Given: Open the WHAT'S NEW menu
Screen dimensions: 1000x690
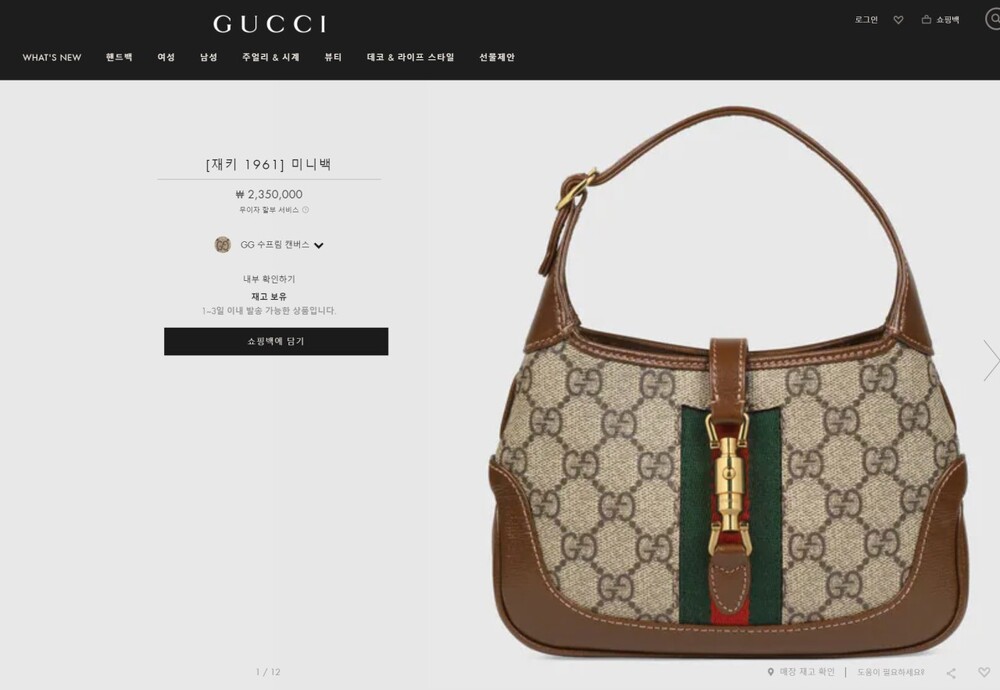Looking at the screenshot, I should (x=52, y=57).
